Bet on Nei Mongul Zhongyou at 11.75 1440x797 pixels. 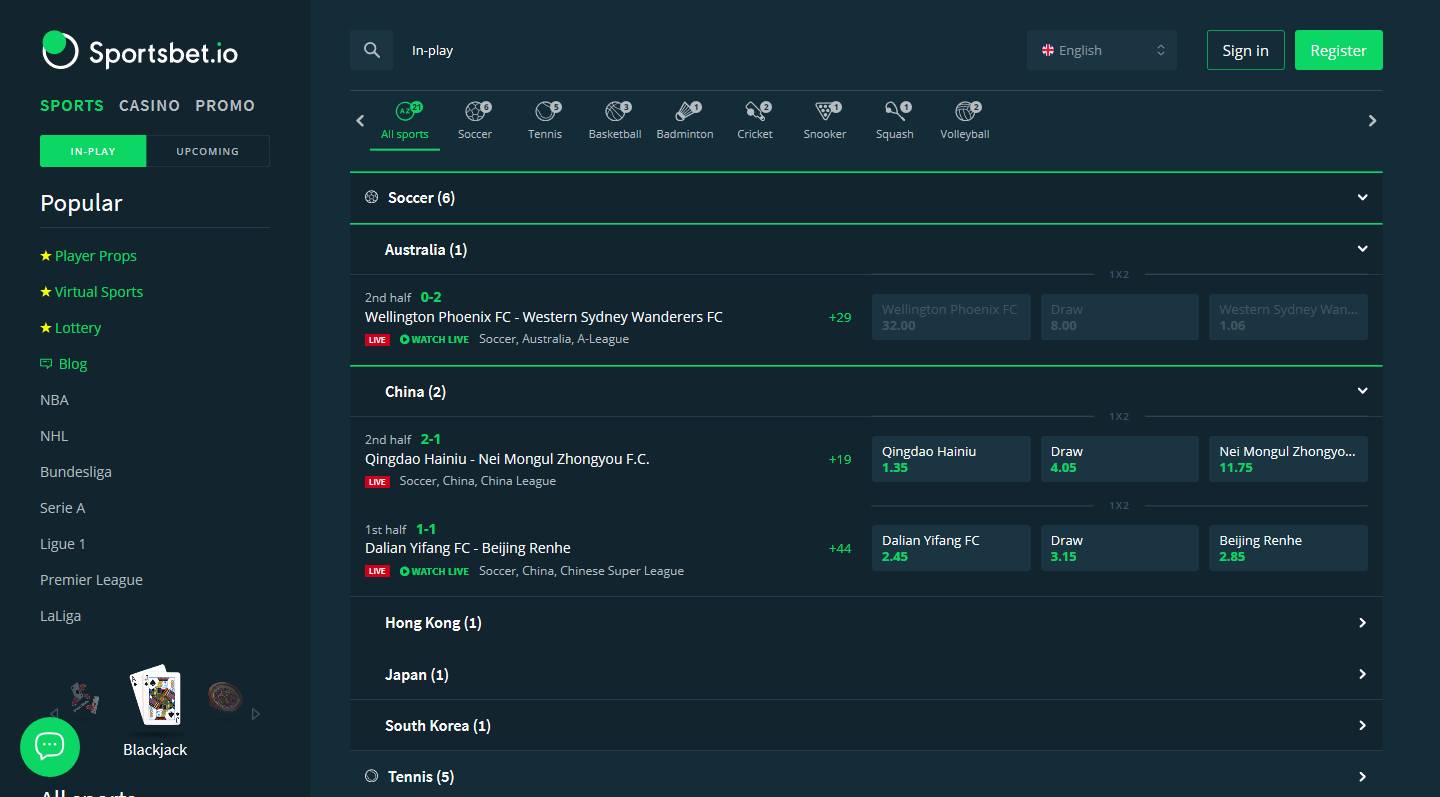click(x=1288, y=459)
